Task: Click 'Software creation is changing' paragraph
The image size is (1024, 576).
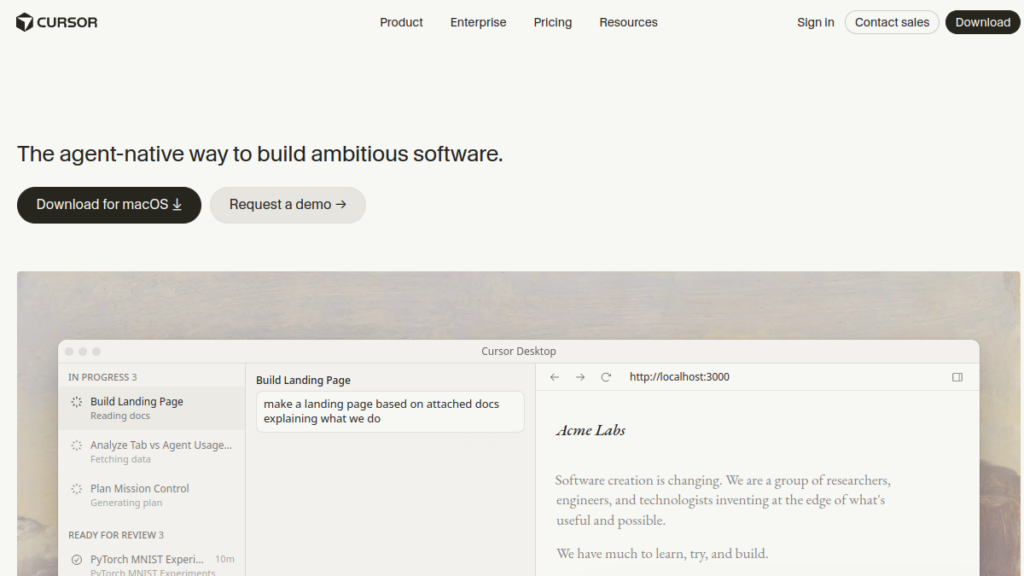Action: [x=723, y=500]
